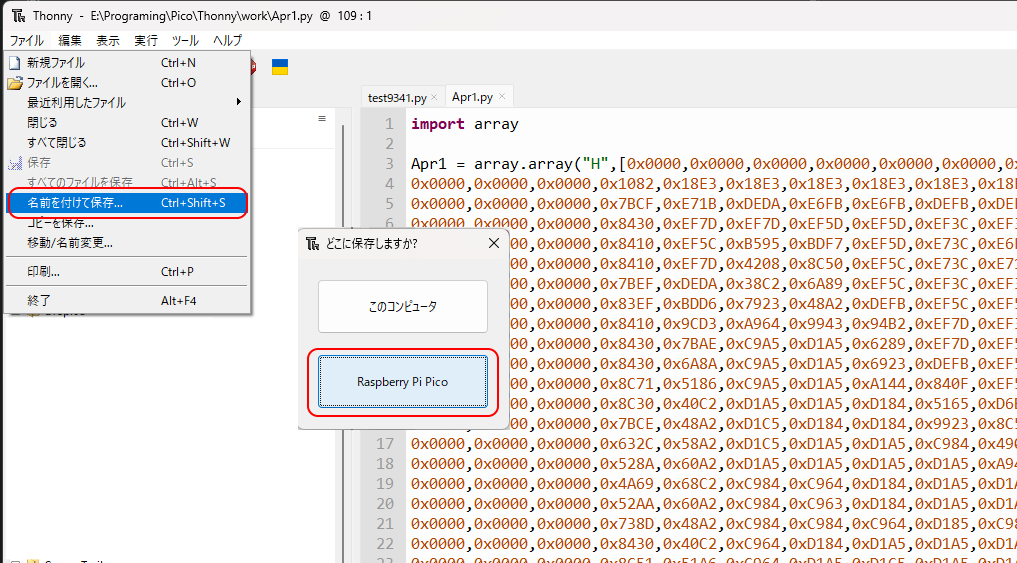
Task: Click the "Apr1 = array.array" text on line 3
Action: [494, 163]
